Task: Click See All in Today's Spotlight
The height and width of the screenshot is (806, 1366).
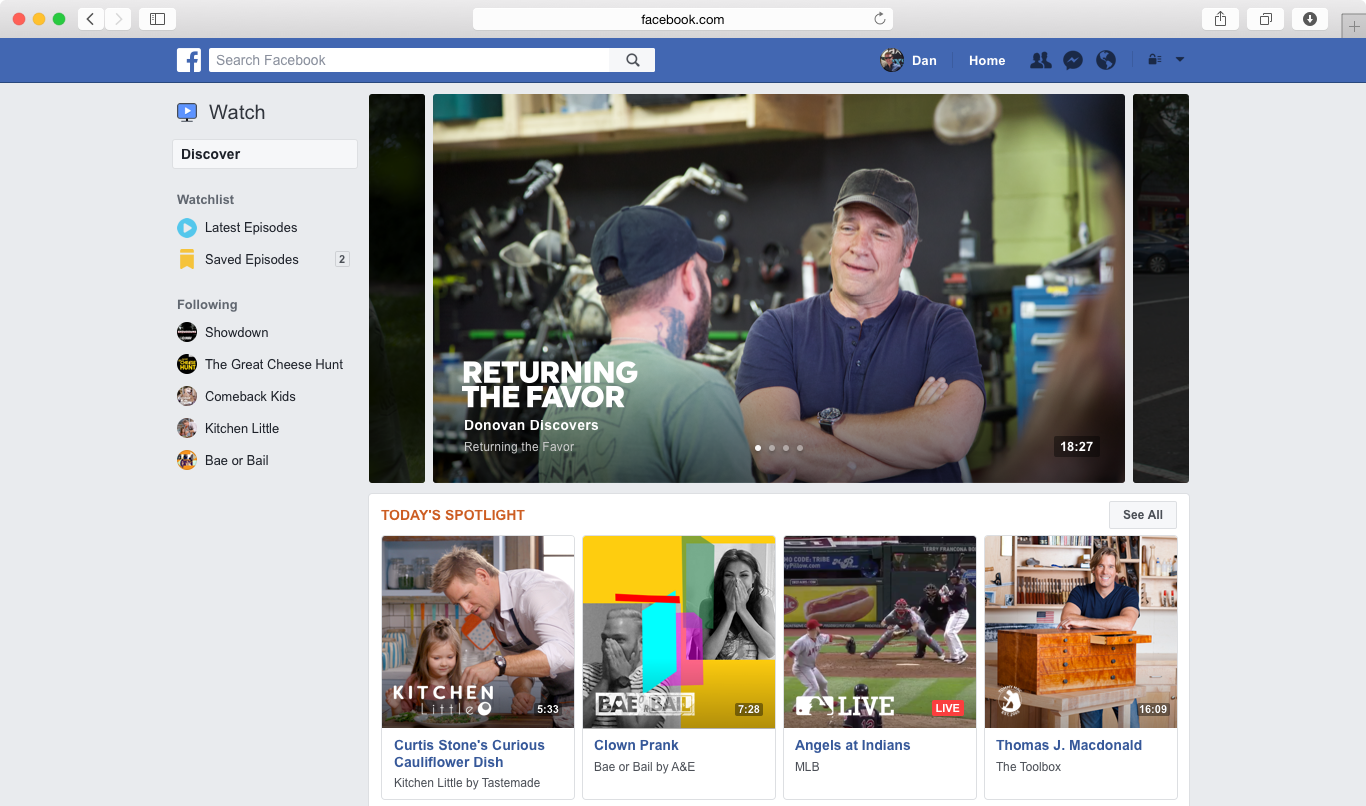Action: [x=1142, y=514]
